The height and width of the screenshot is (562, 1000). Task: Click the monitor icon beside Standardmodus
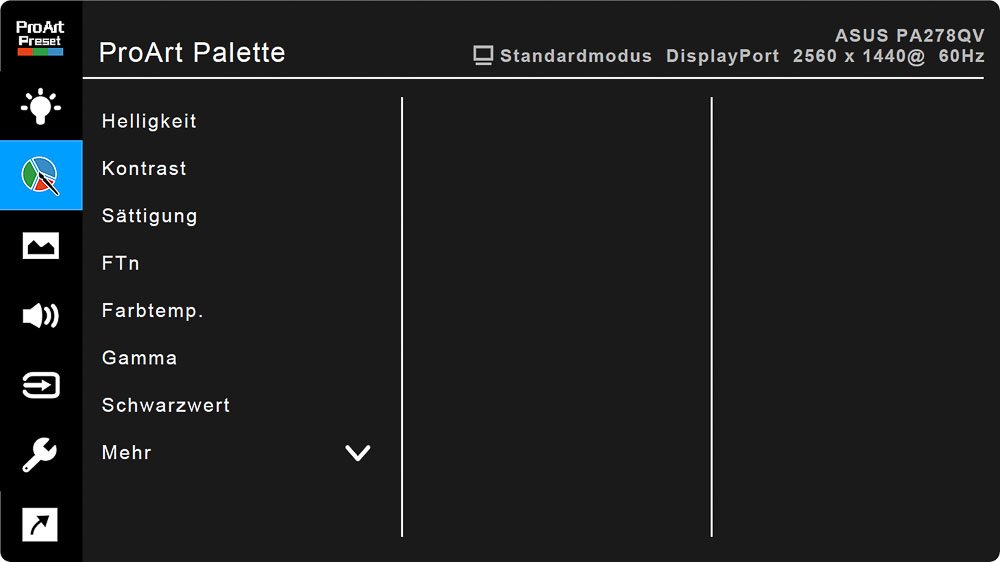coord(484,56)
